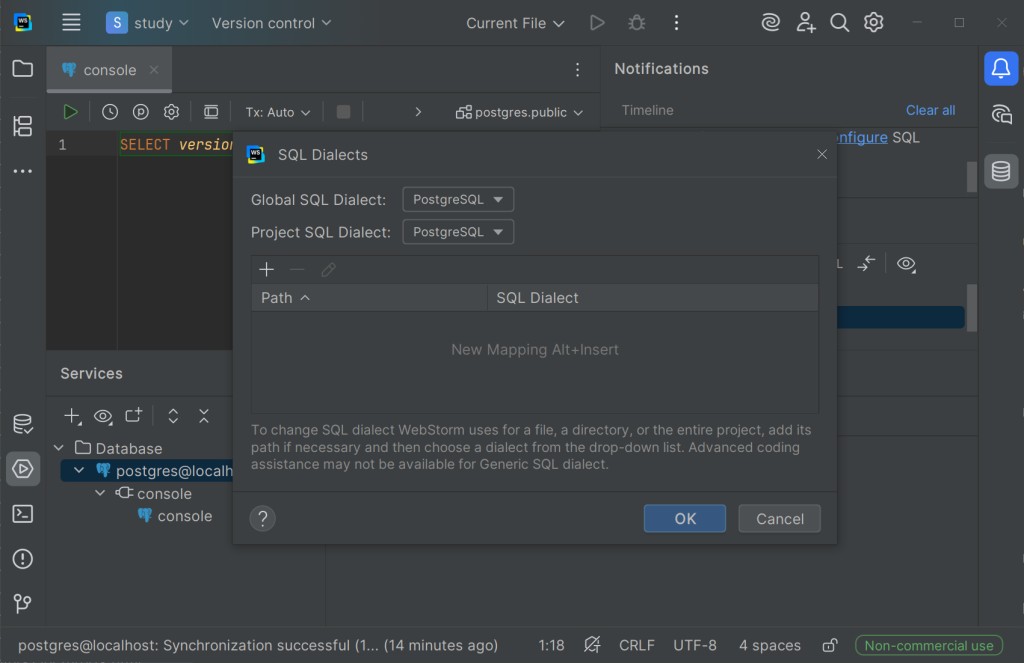This screenshot has height=663, width=1024.
Task: Collapse the Database tree node
Action: tap(59, 448)
